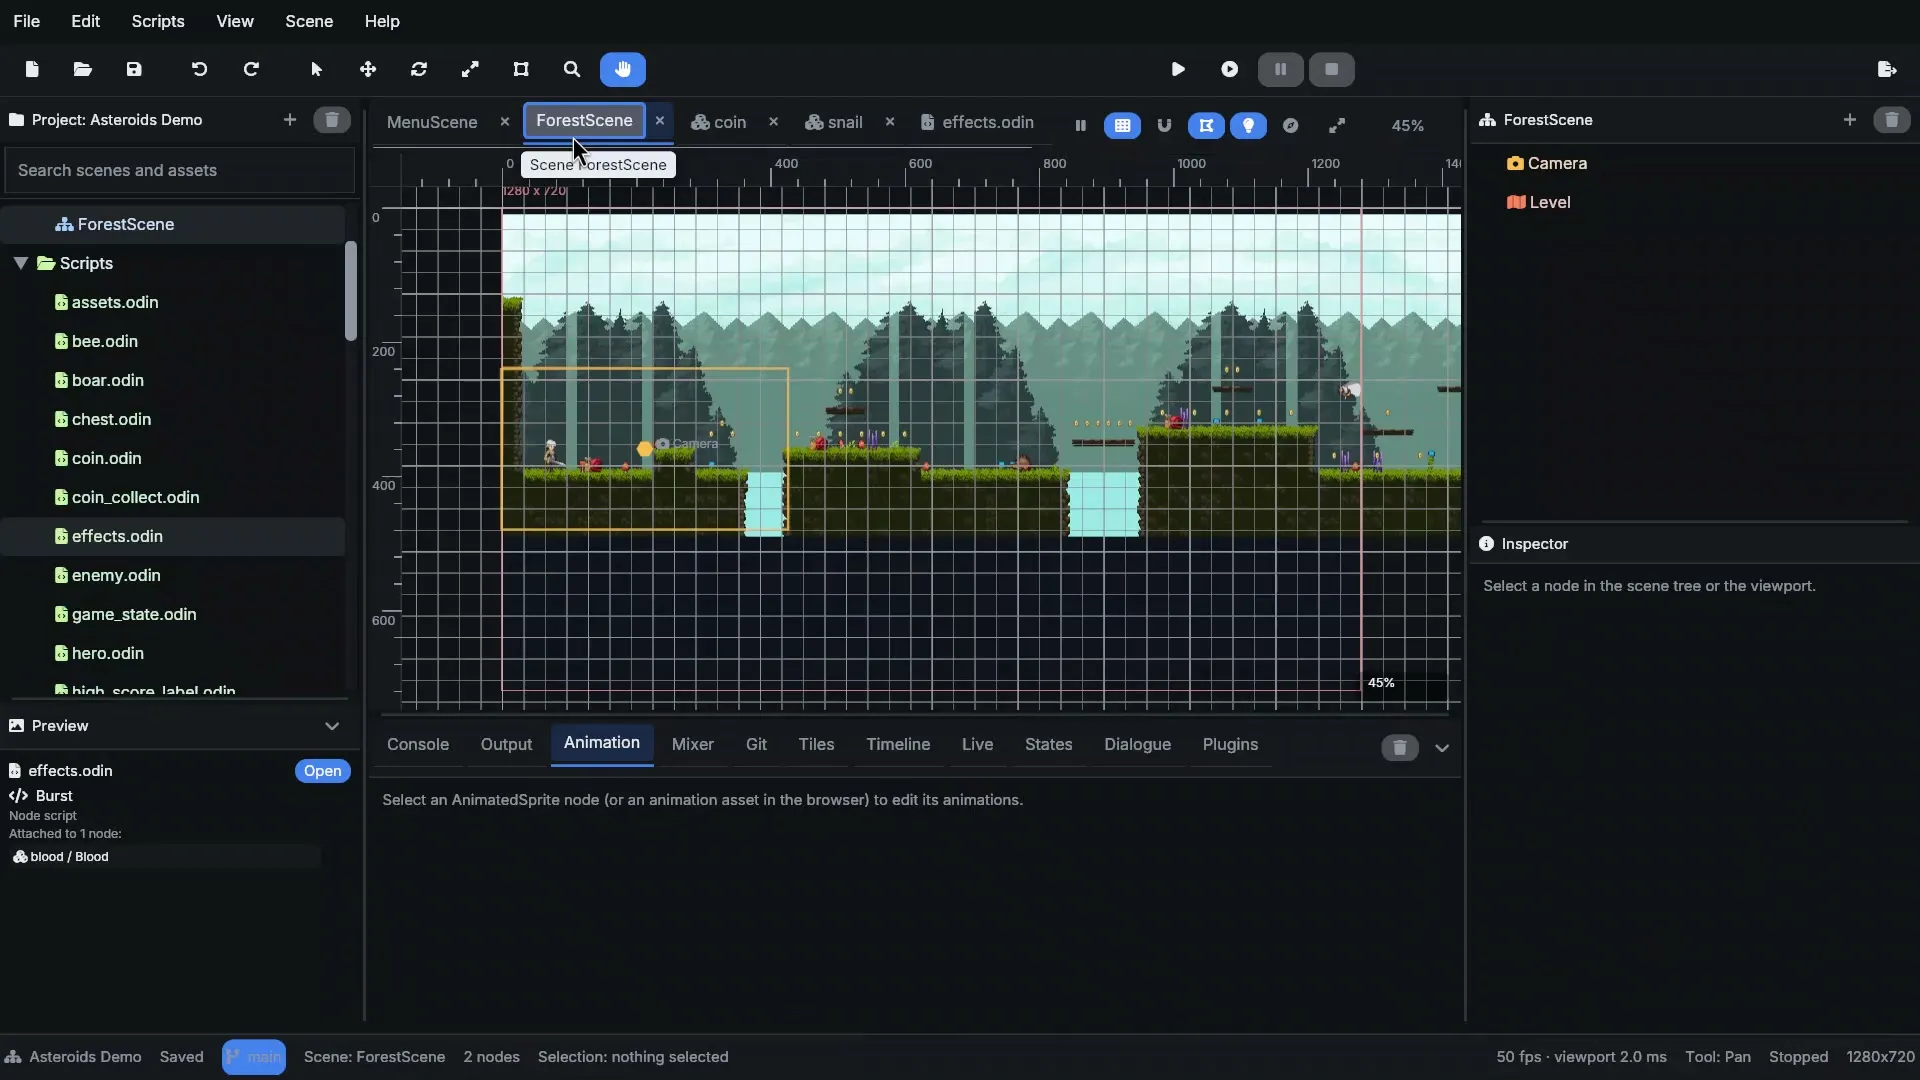The image size is (1920, 1080).
Task: Select the Rect transform tool
Action: [521, 69]
